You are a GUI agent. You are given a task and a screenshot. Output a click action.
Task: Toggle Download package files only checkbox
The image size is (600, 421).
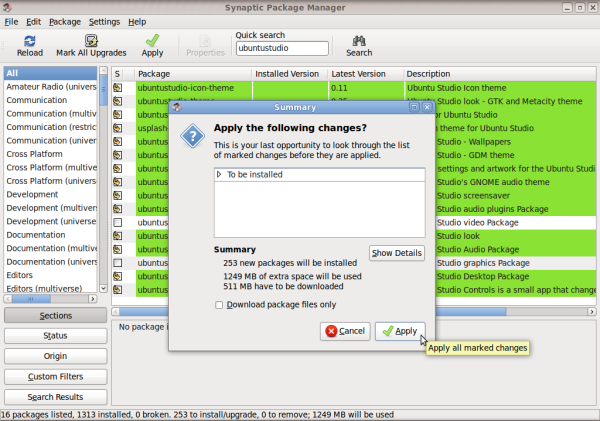[x=219, y=305]
